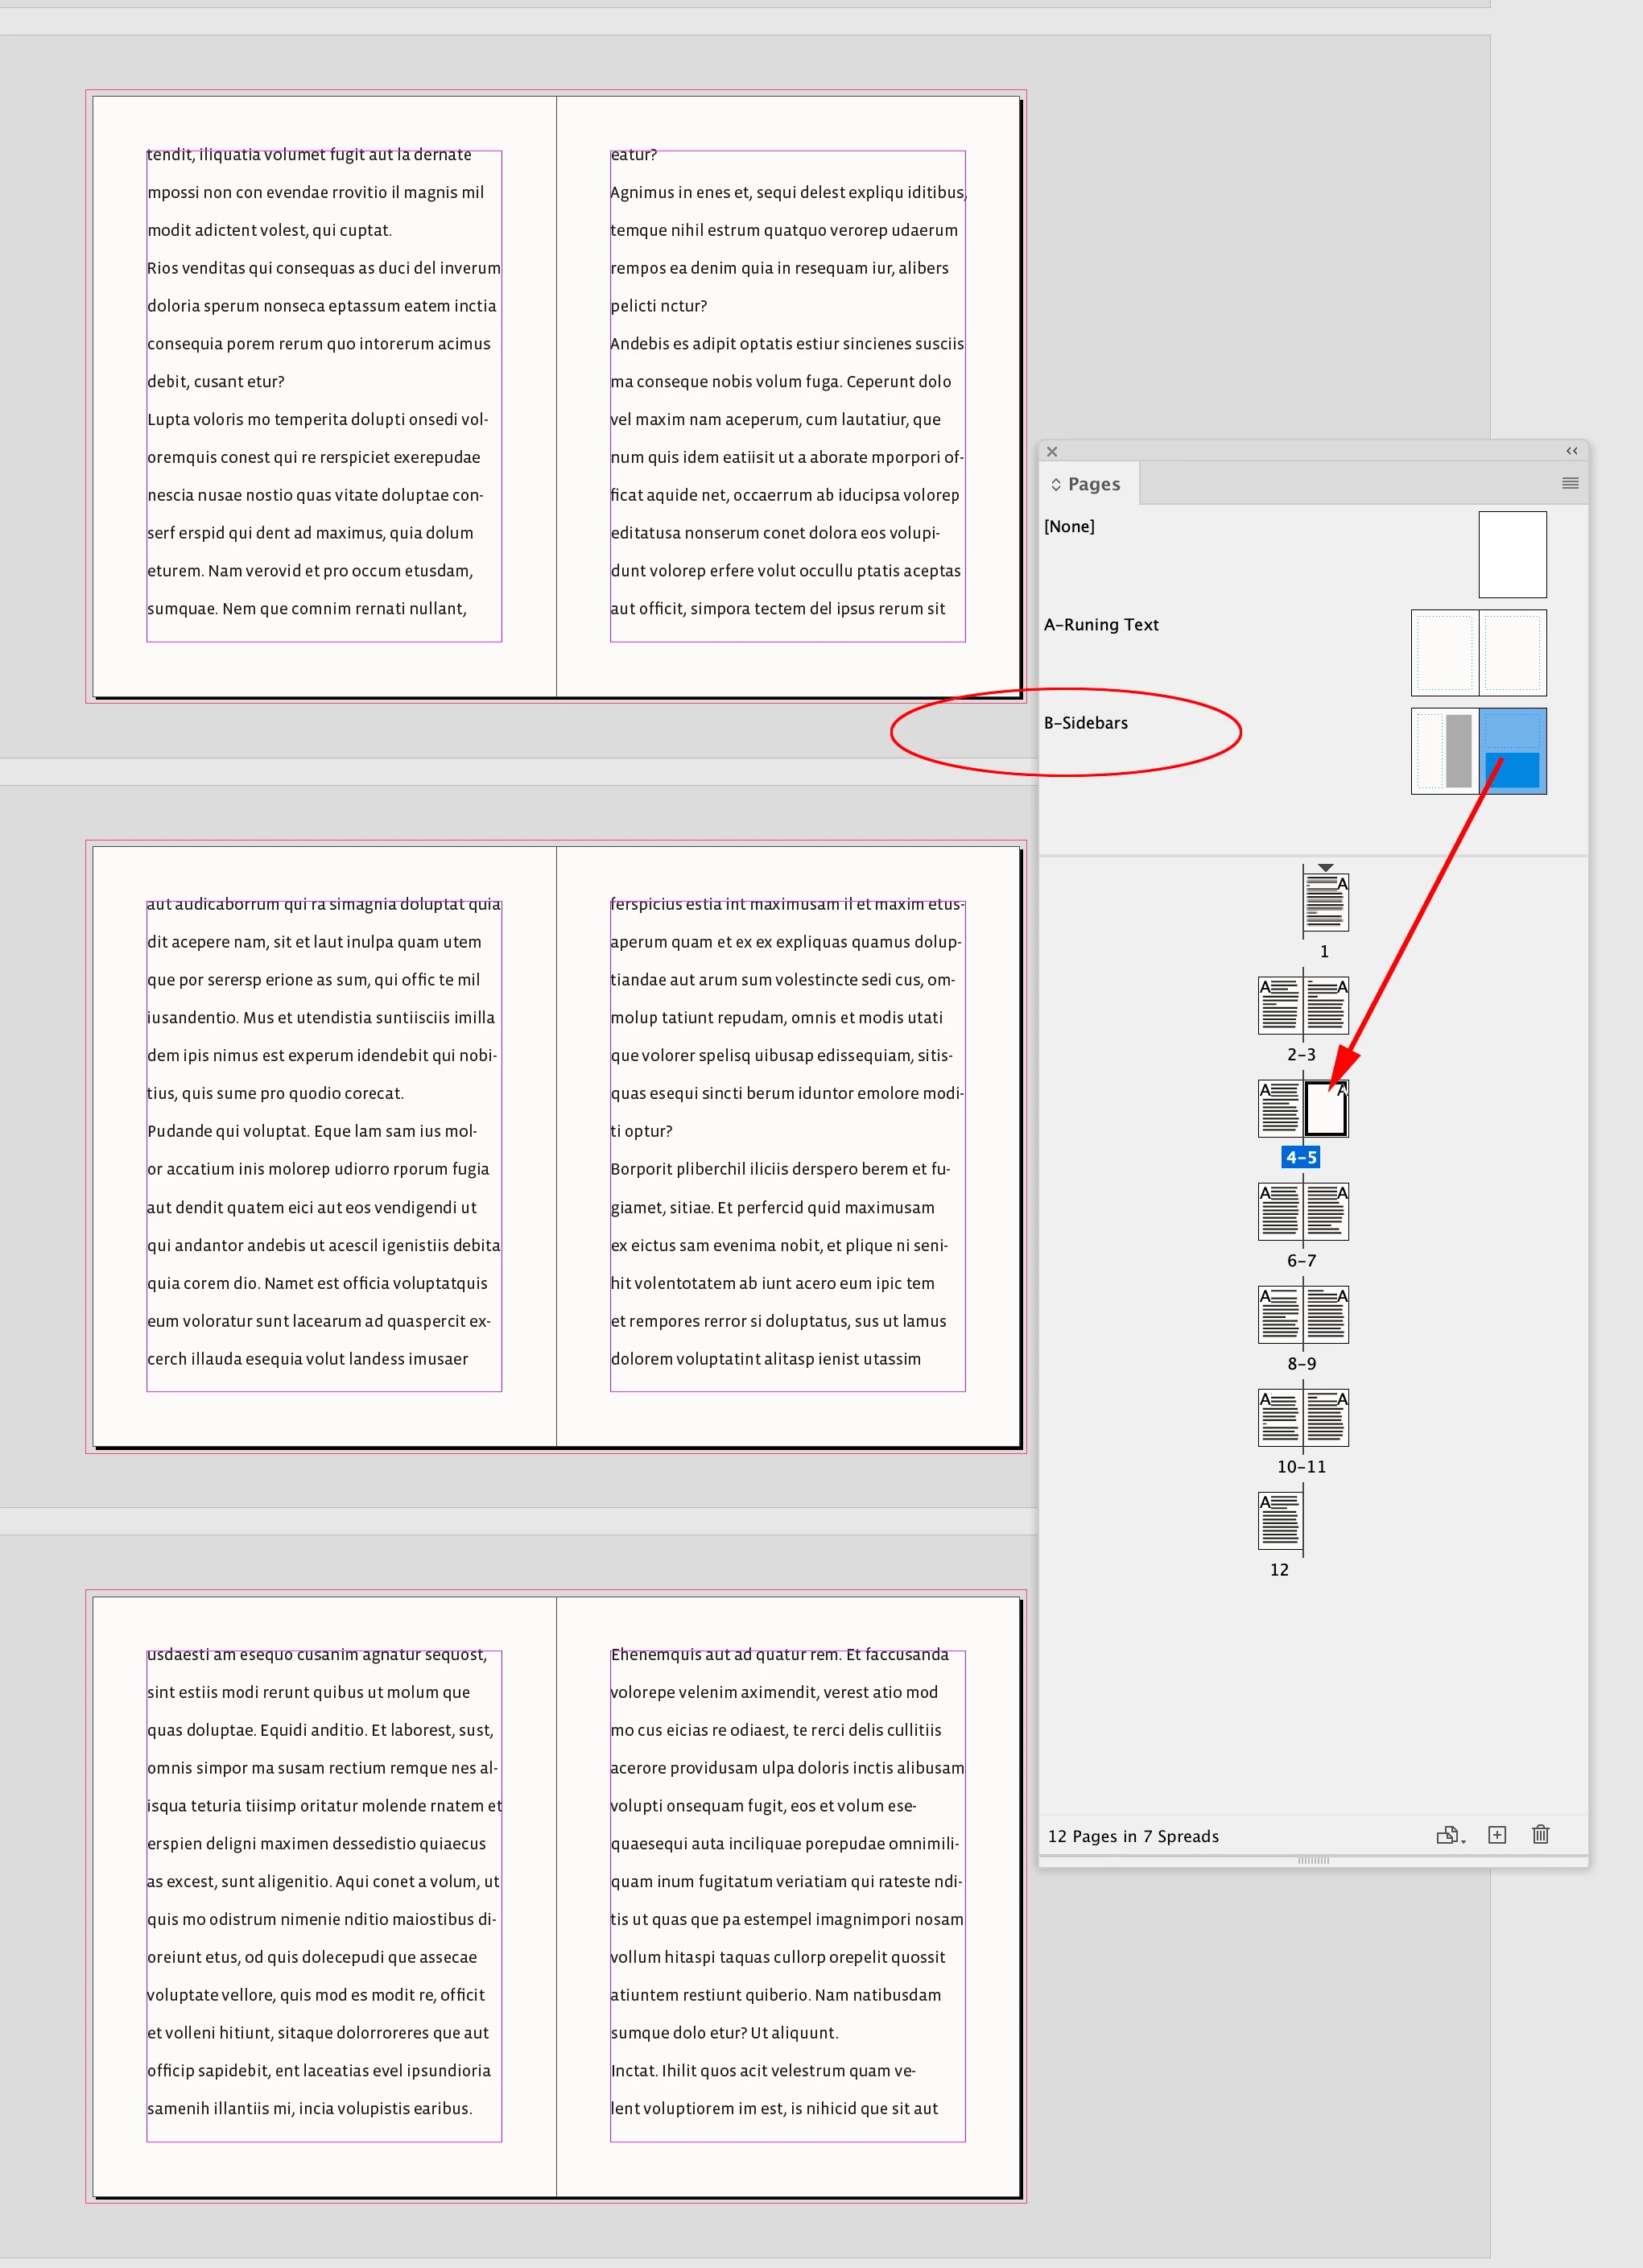Select page 1 thumbnail
The width and height of the screenshot is (1643, 2268).
pos(1326,902)
